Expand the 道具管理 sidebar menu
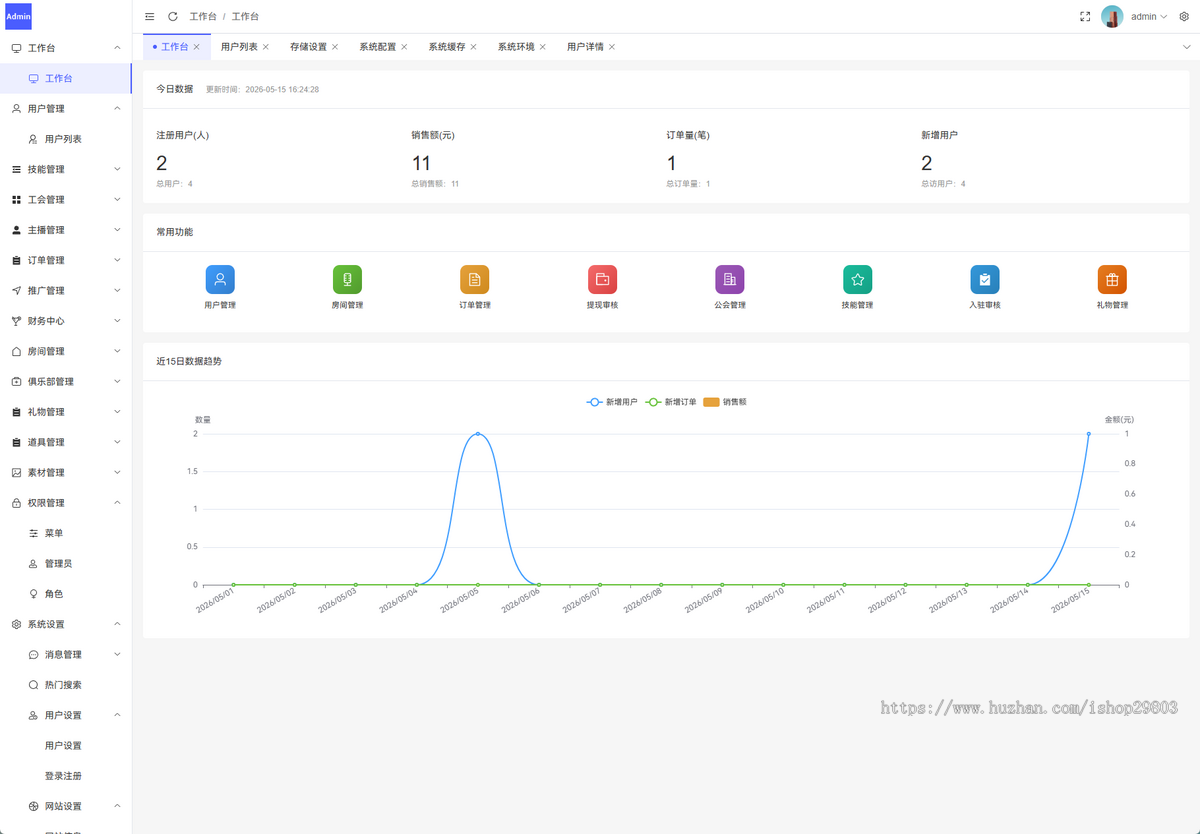The image size is (1200, 834). [66, 442]
